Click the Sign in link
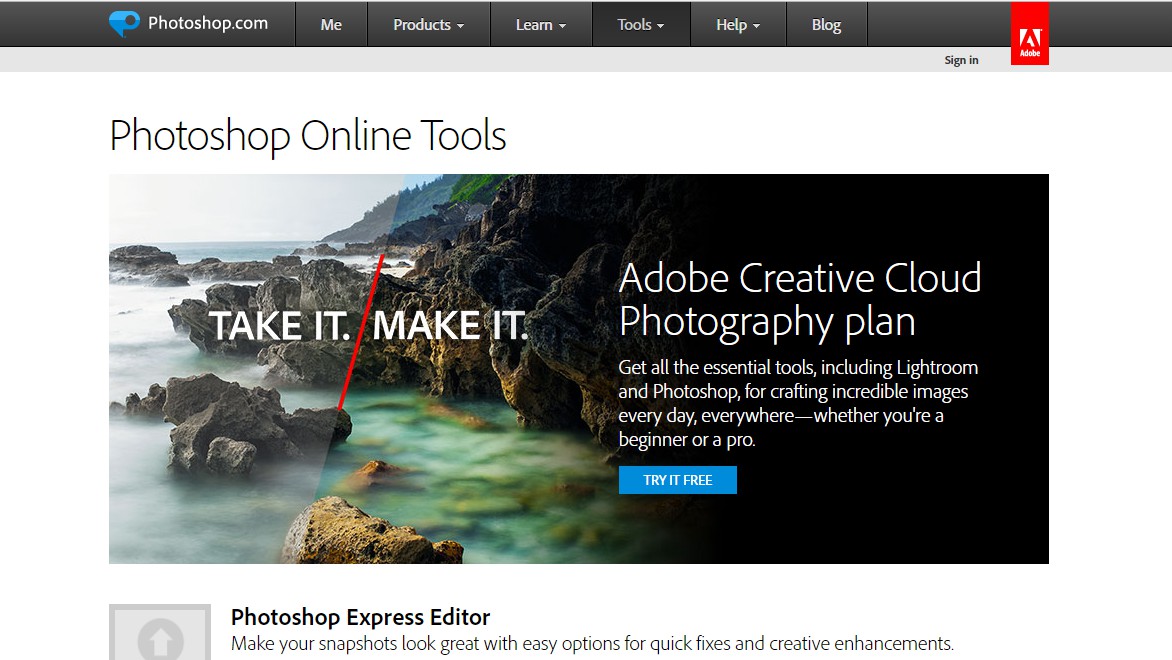Screen dimensions: 1172x660 tap(961, 59)
